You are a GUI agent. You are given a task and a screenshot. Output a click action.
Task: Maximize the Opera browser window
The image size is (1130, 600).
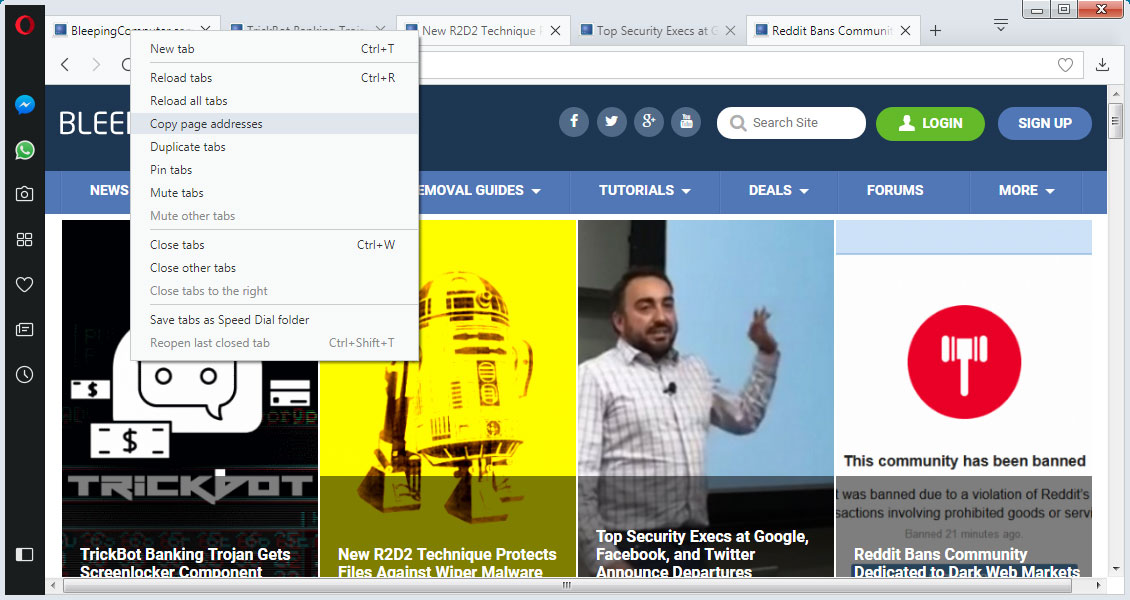point(1064,9)
